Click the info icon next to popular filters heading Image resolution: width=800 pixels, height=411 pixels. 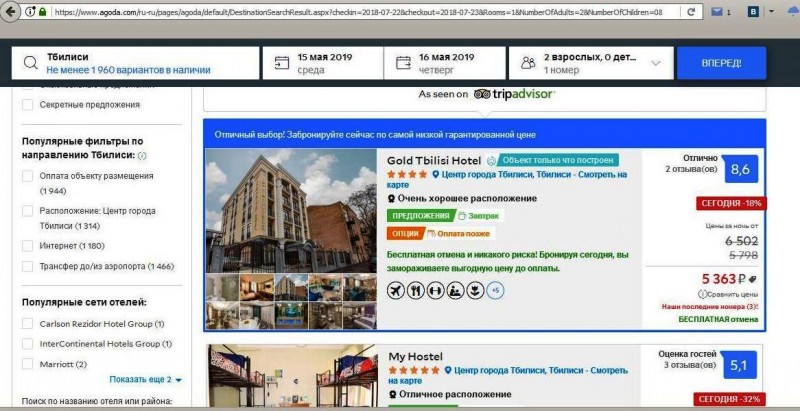[142, 156]
